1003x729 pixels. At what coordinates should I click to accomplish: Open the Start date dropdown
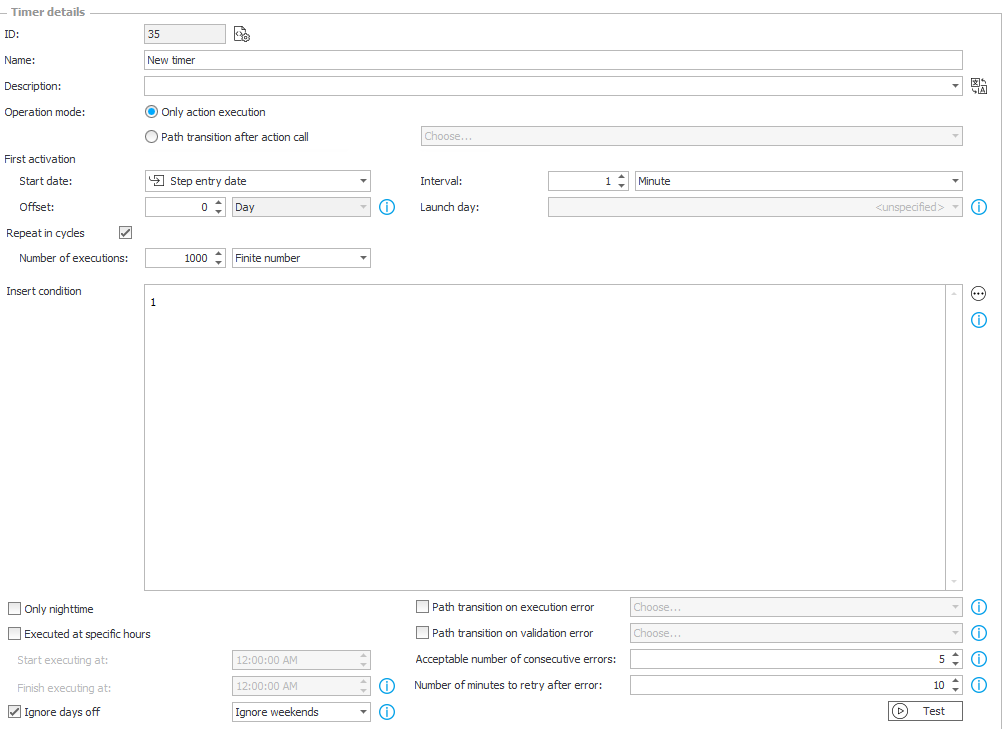pyautogui.click(x=258, y=181)
